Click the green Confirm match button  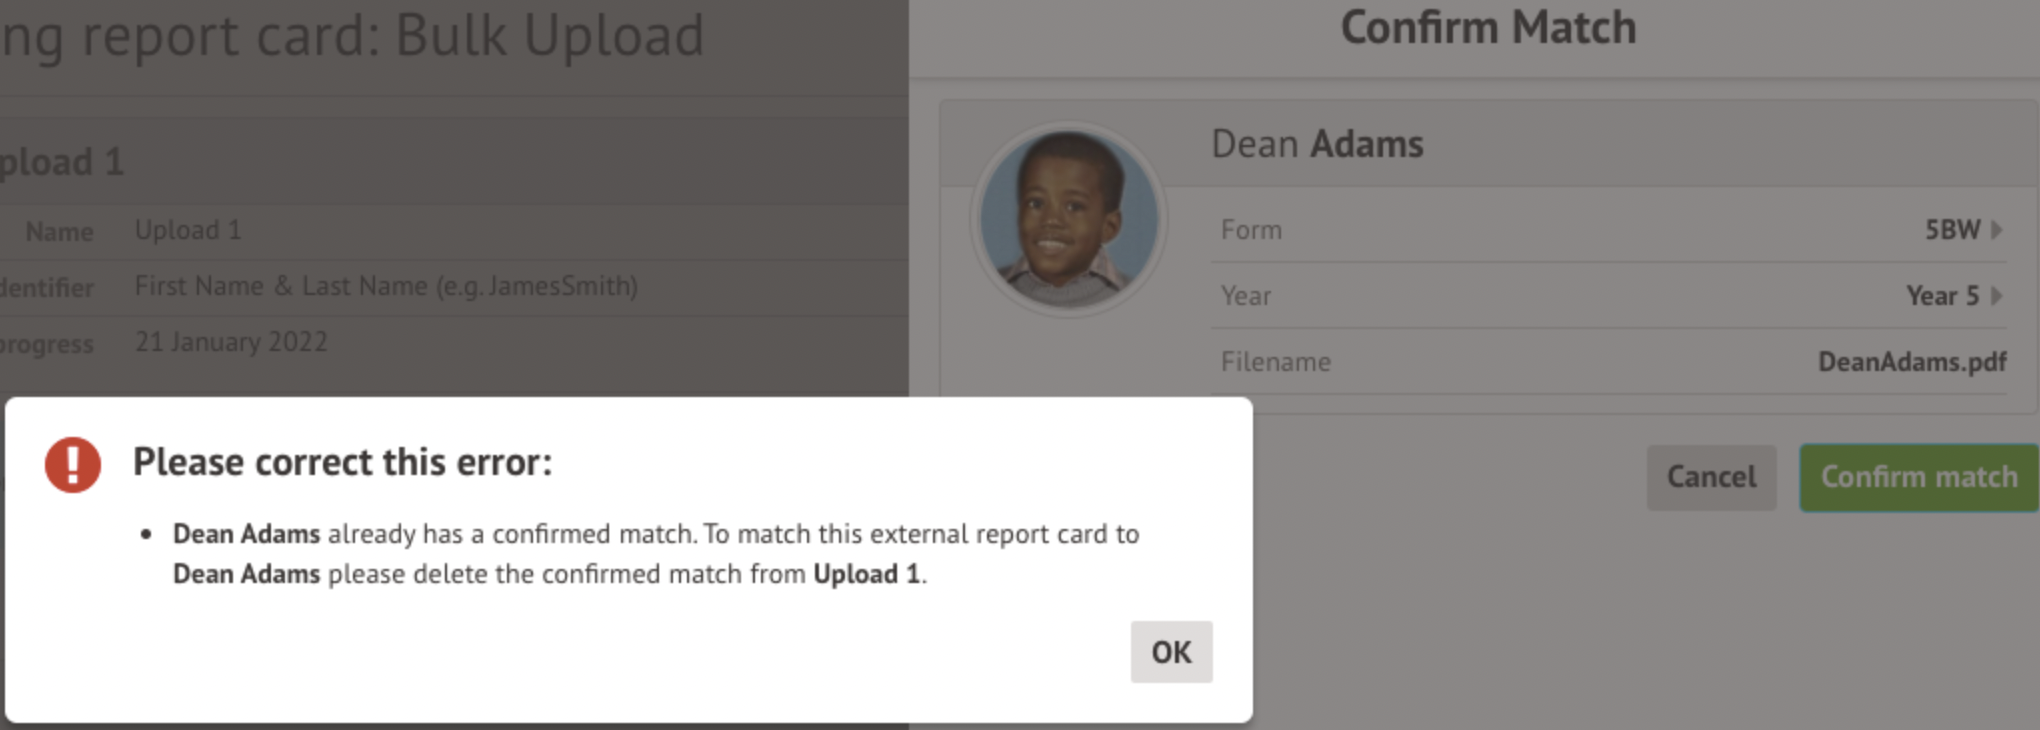click(1918, 477)
